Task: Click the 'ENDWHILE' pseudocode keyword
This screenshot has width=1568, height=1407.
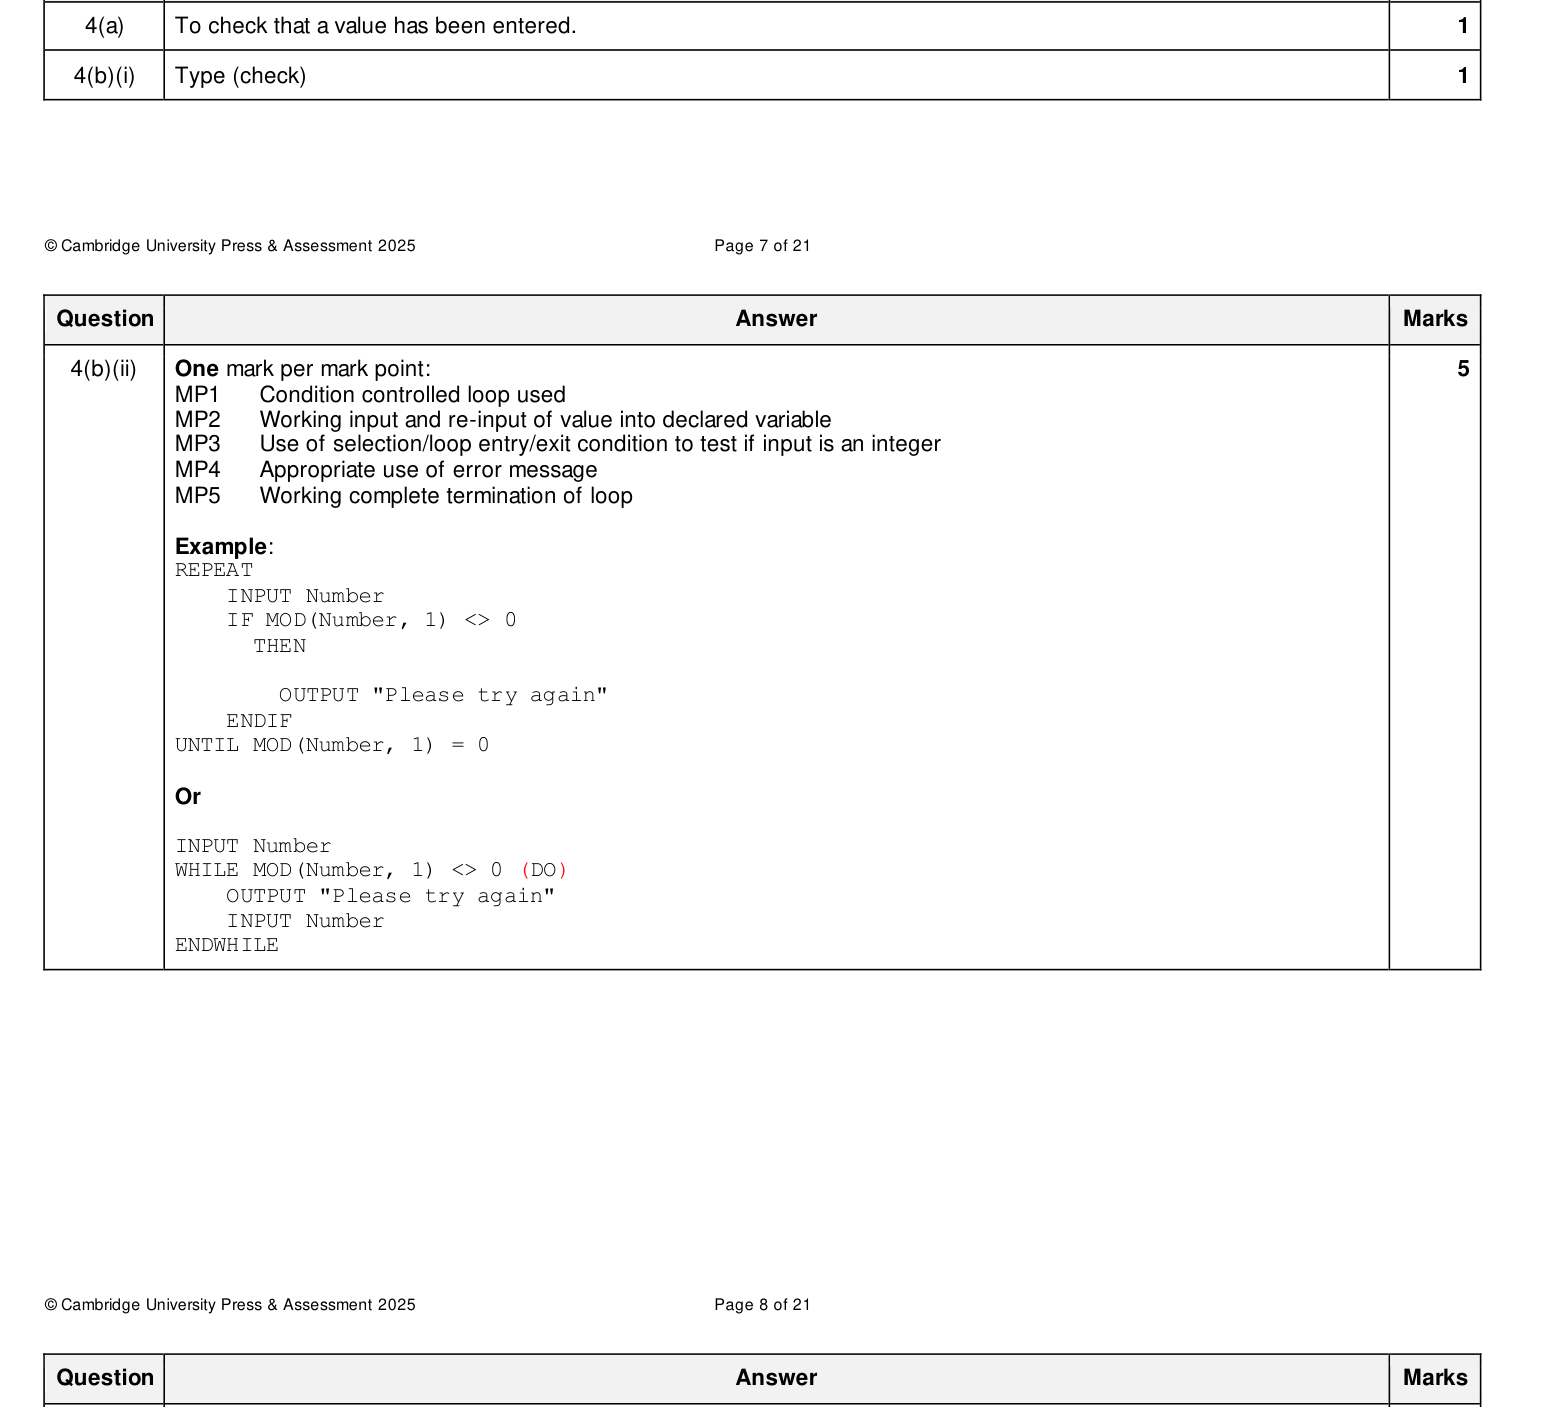Action: 227,945
